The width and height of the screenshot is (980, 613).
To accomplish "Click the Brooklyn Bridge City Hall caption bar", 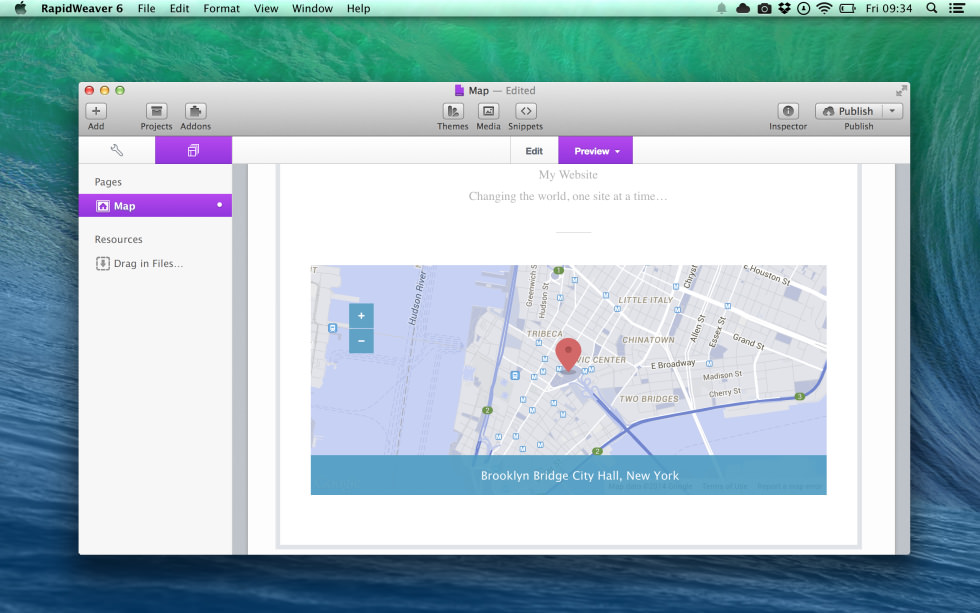I will click(568, 475).
